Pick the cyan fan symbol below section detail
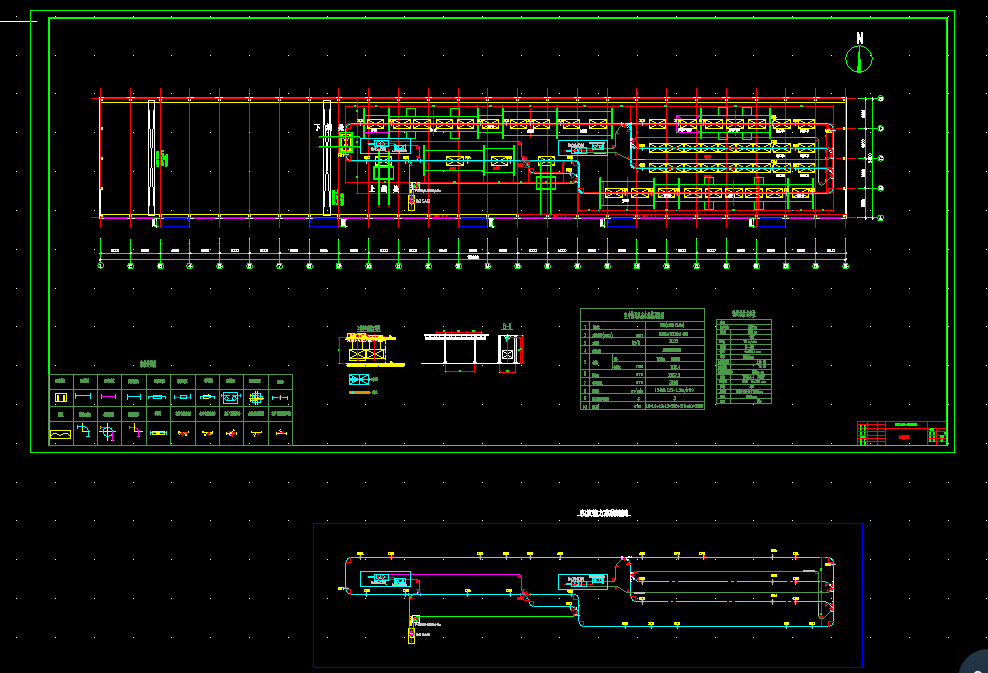 click(359, 379)
